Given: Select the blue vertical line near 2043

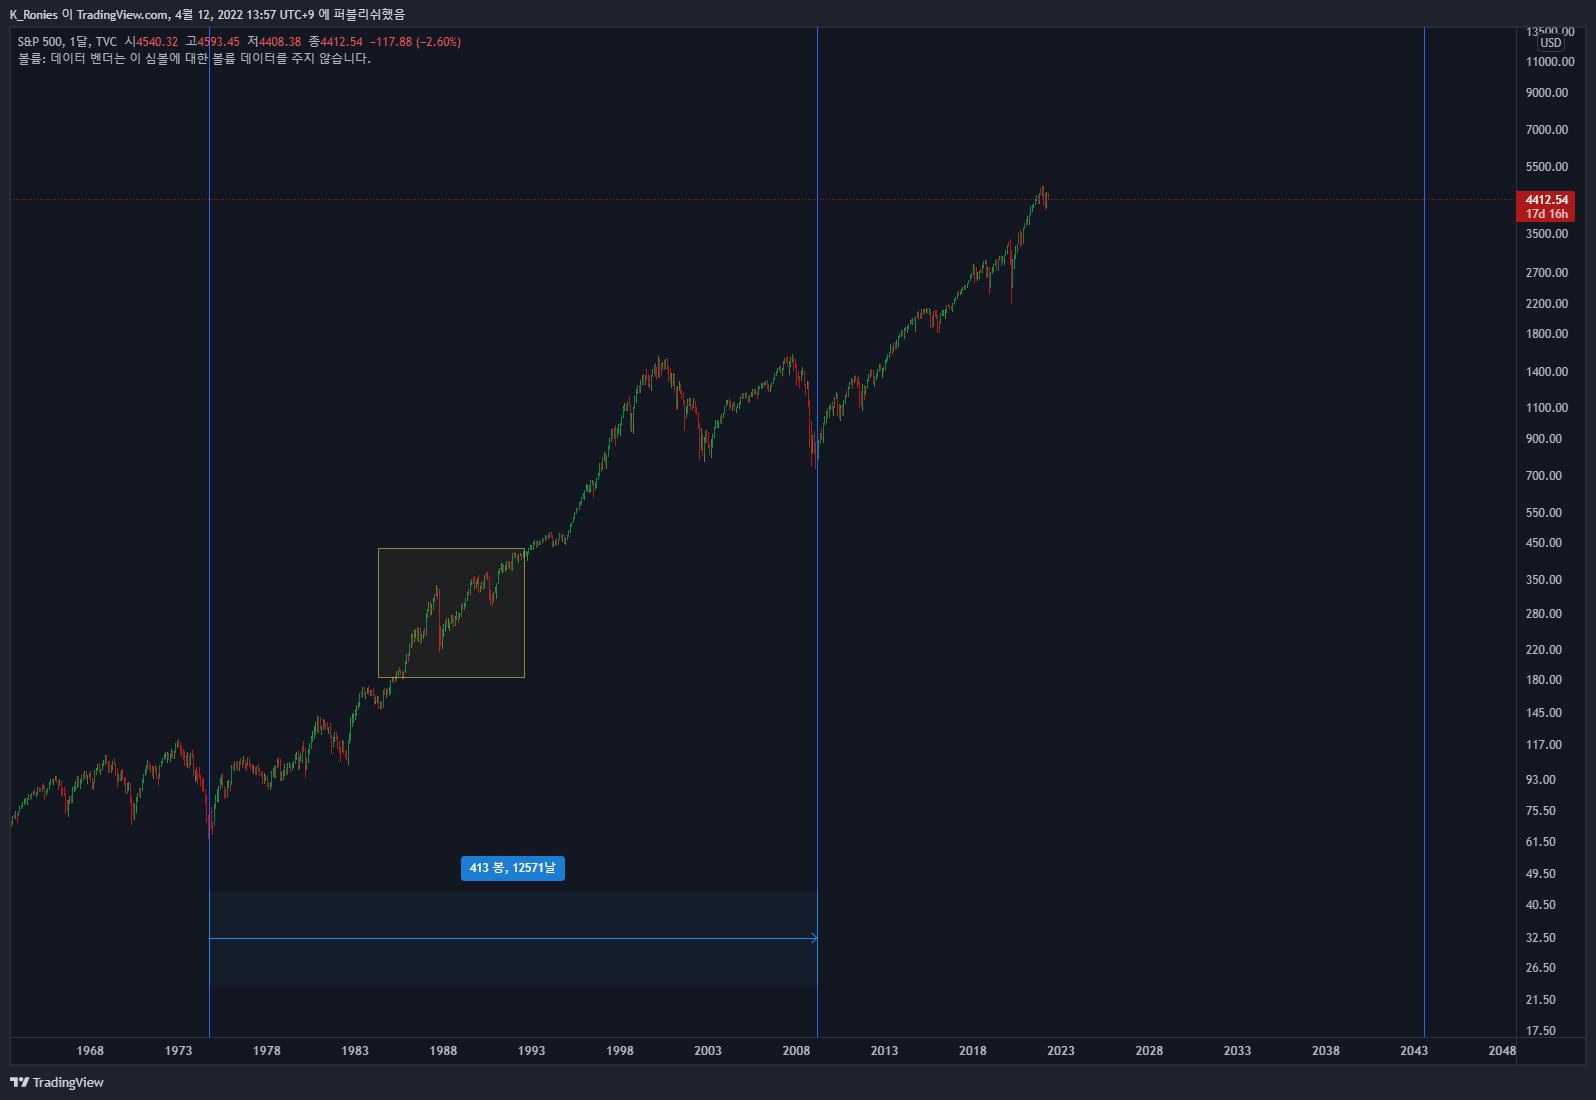Looking at the screenshot, I should pyautogui.click(x=1424, y=530).
